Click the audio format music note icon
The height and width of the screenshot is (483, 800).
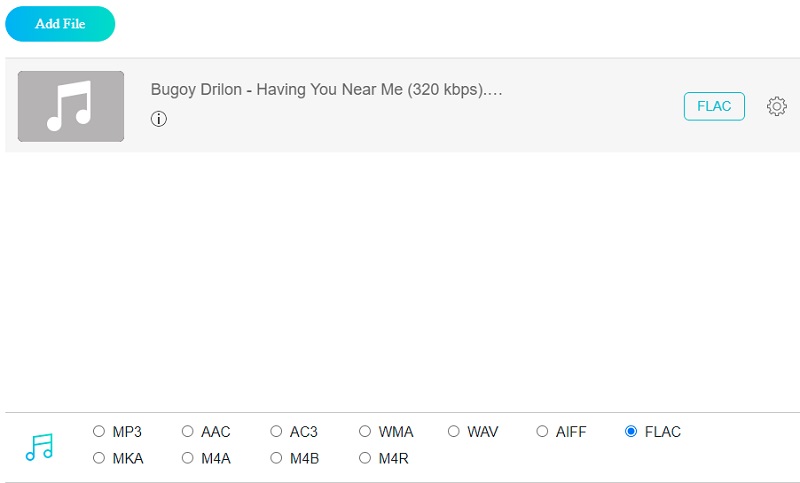(x=39, y=446)
